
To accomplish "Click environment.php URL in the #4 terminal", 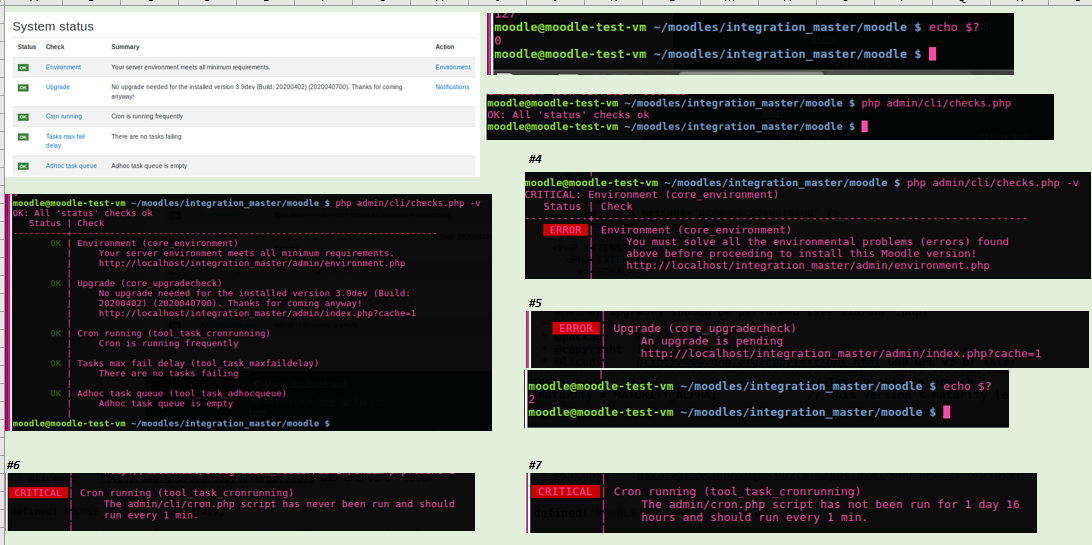I will (x=808, y=265).
